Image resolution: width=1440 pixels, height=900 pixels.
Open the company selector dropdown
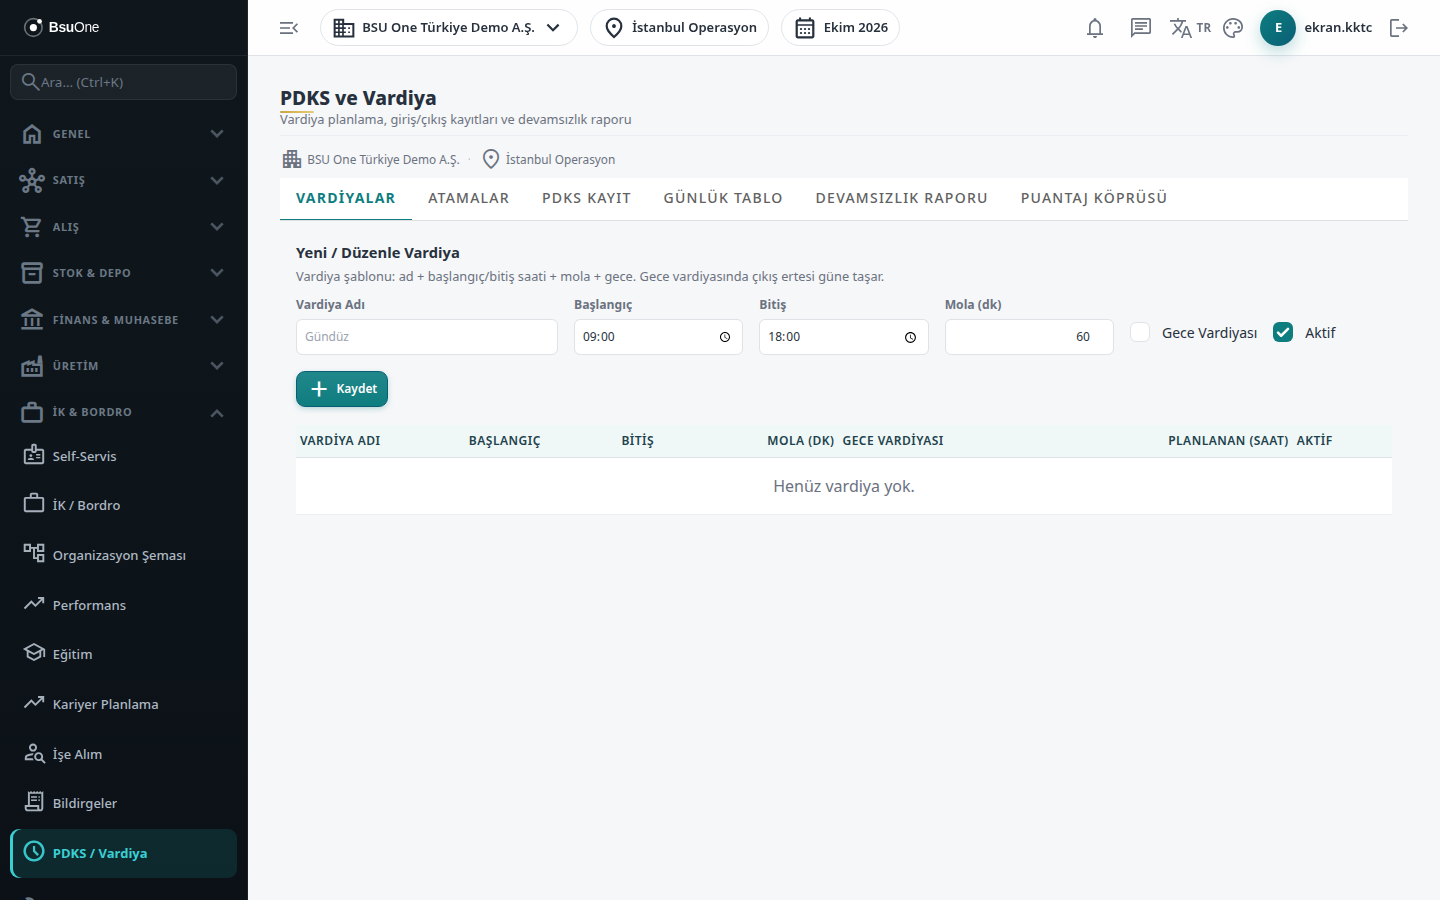449,28
